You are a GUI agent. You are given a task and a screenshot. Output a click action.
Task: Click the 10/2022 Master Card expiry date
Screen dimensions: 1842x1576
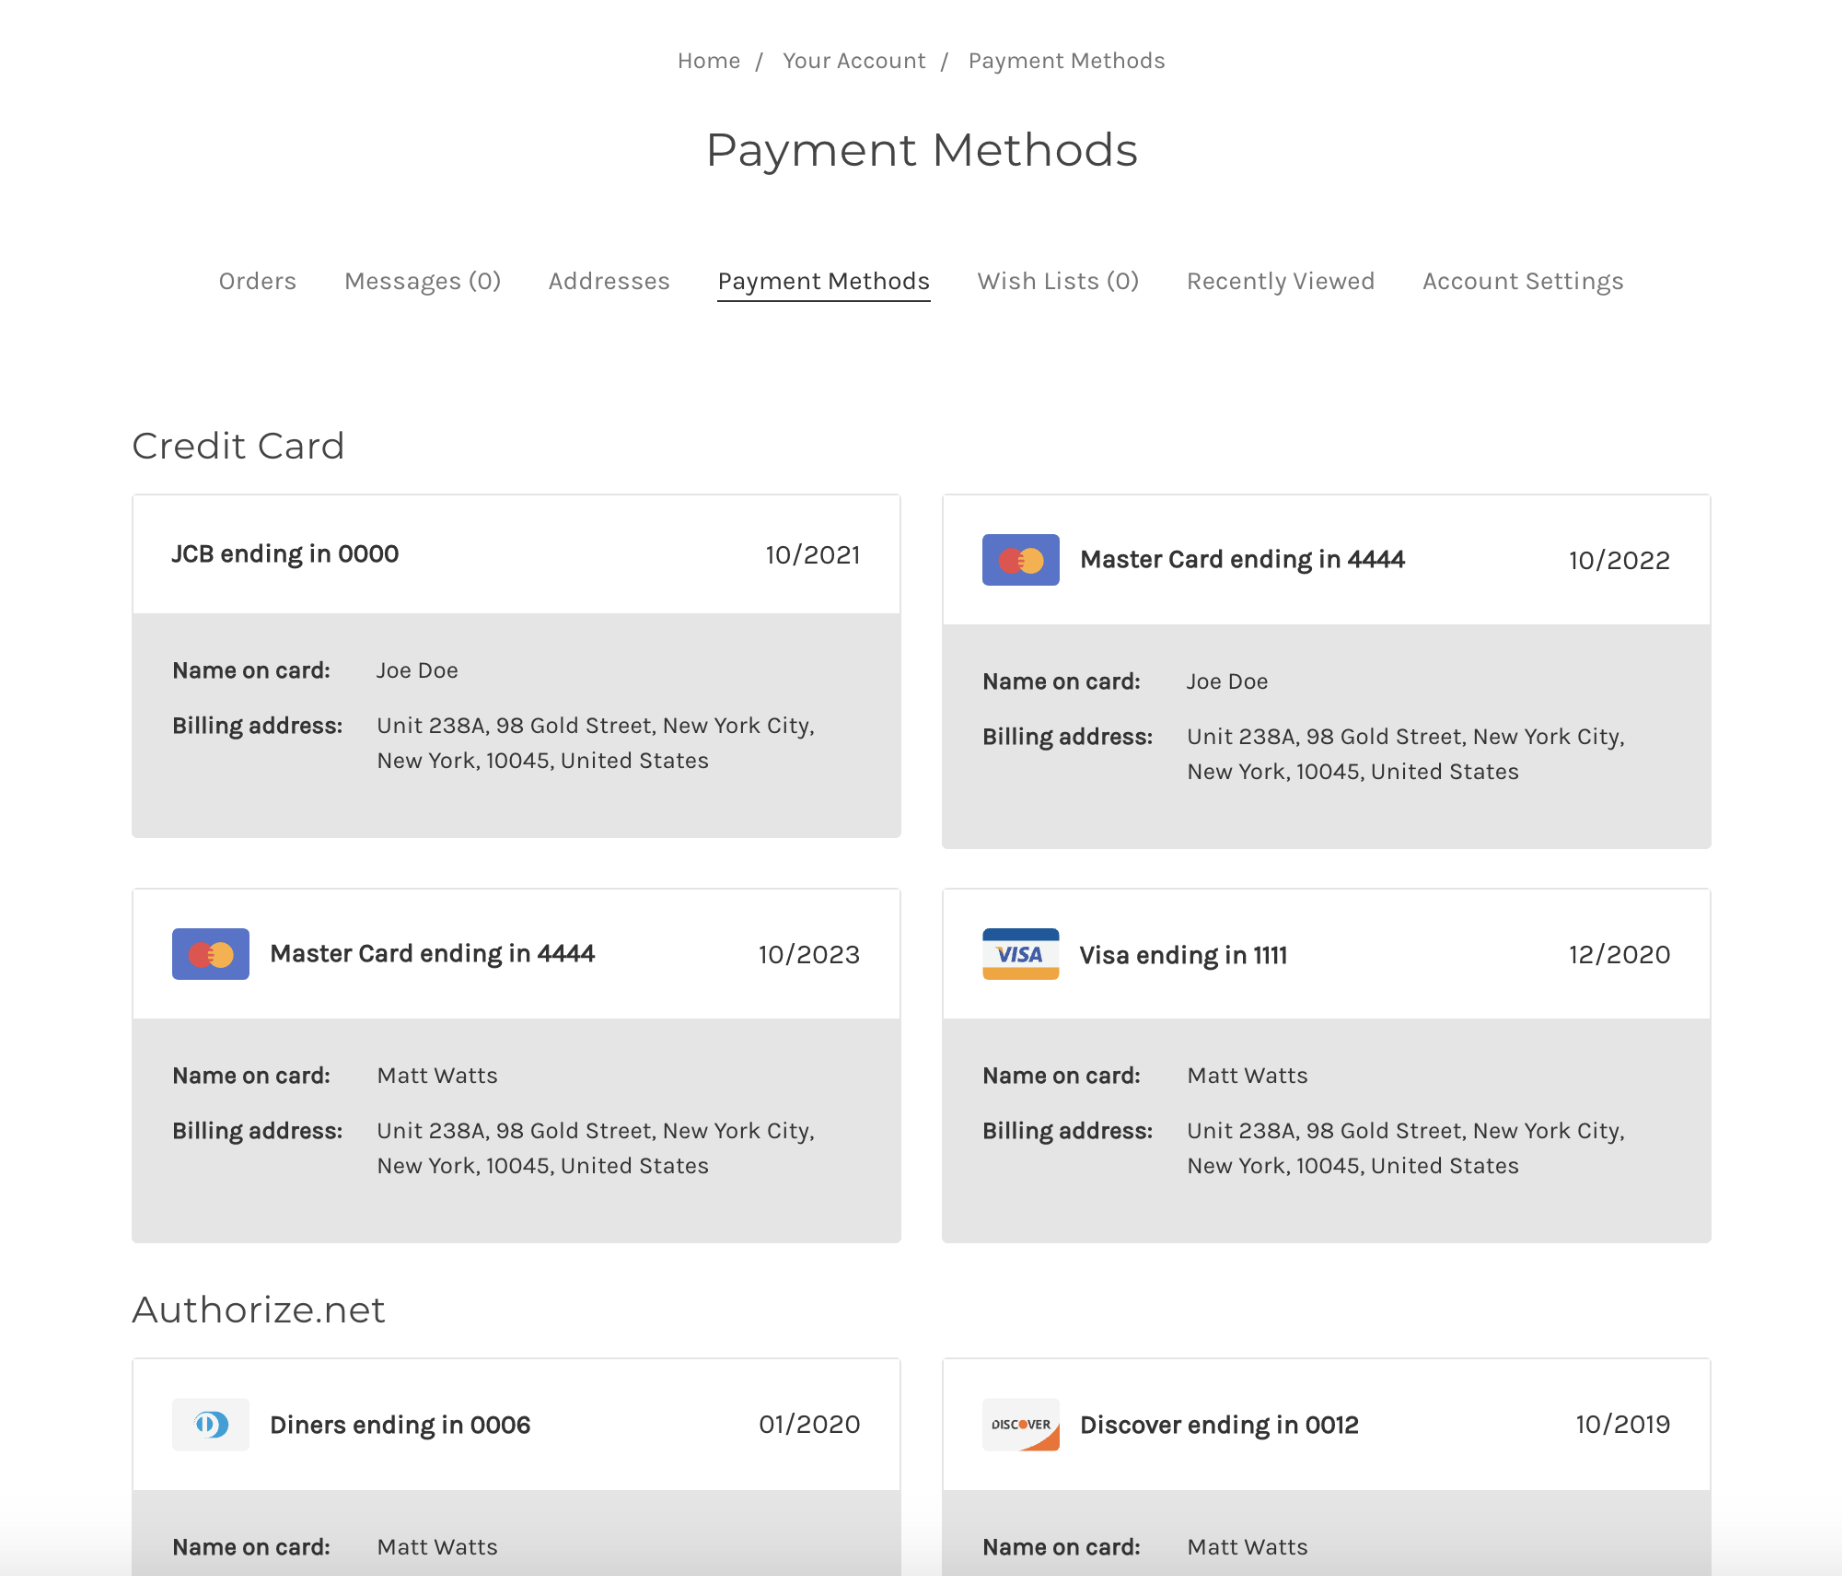(1618, 560)
